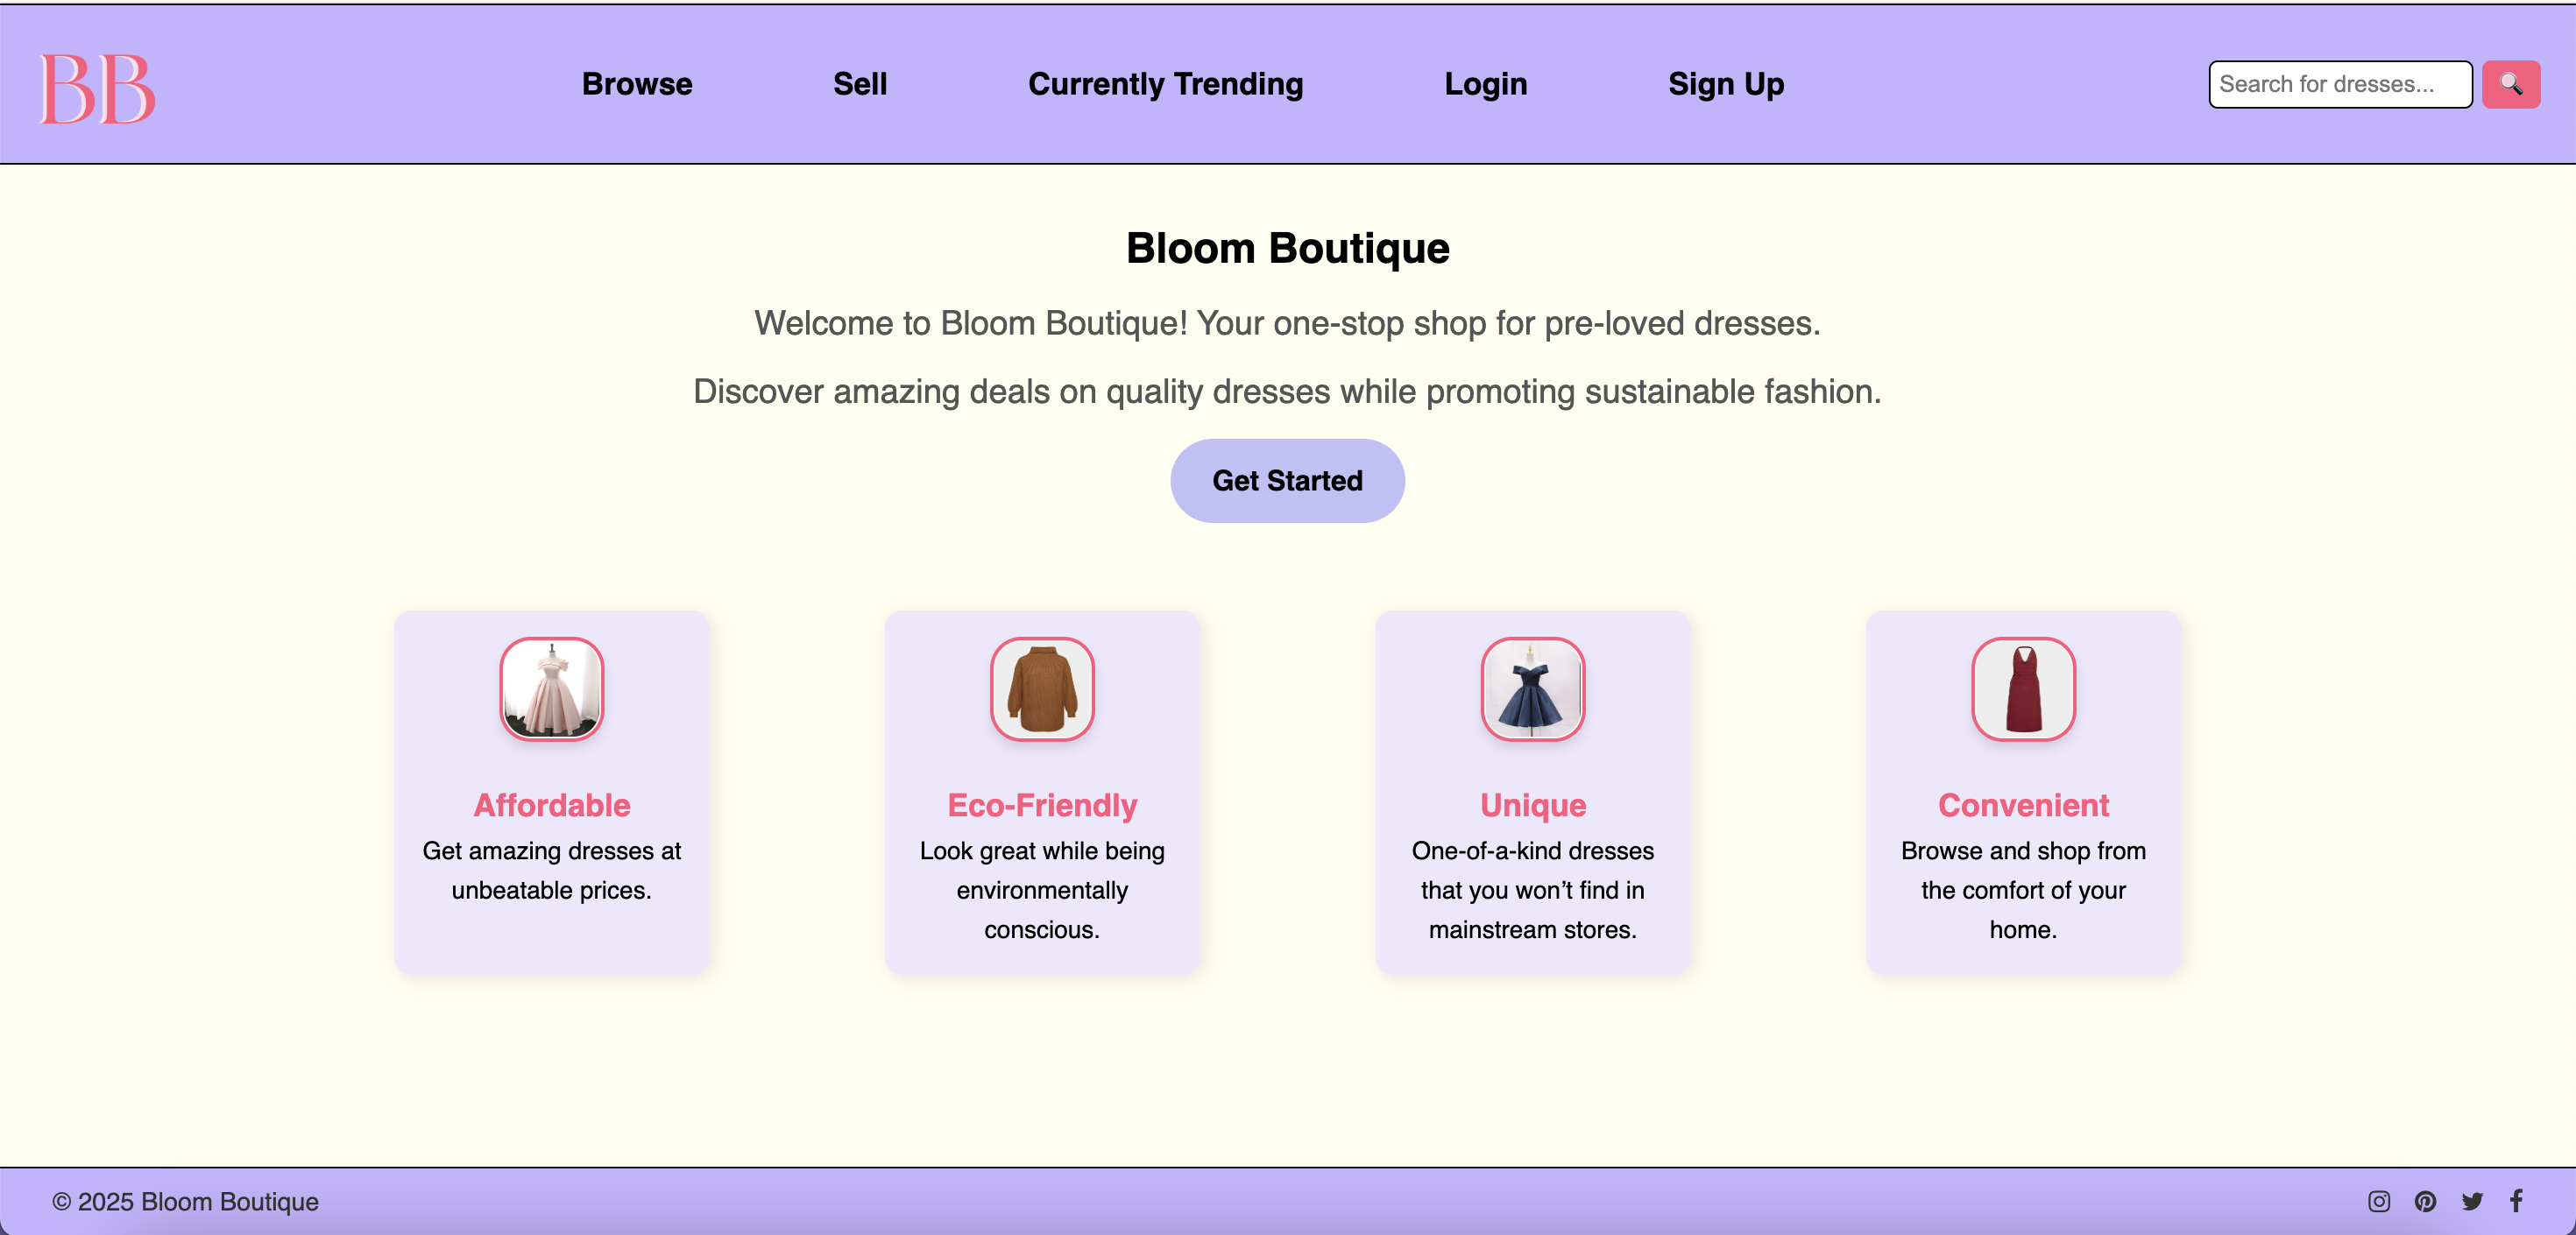Open the Facebook icon in the footer
The image size is (2576, 1235).
[x=2516, y=1201]
